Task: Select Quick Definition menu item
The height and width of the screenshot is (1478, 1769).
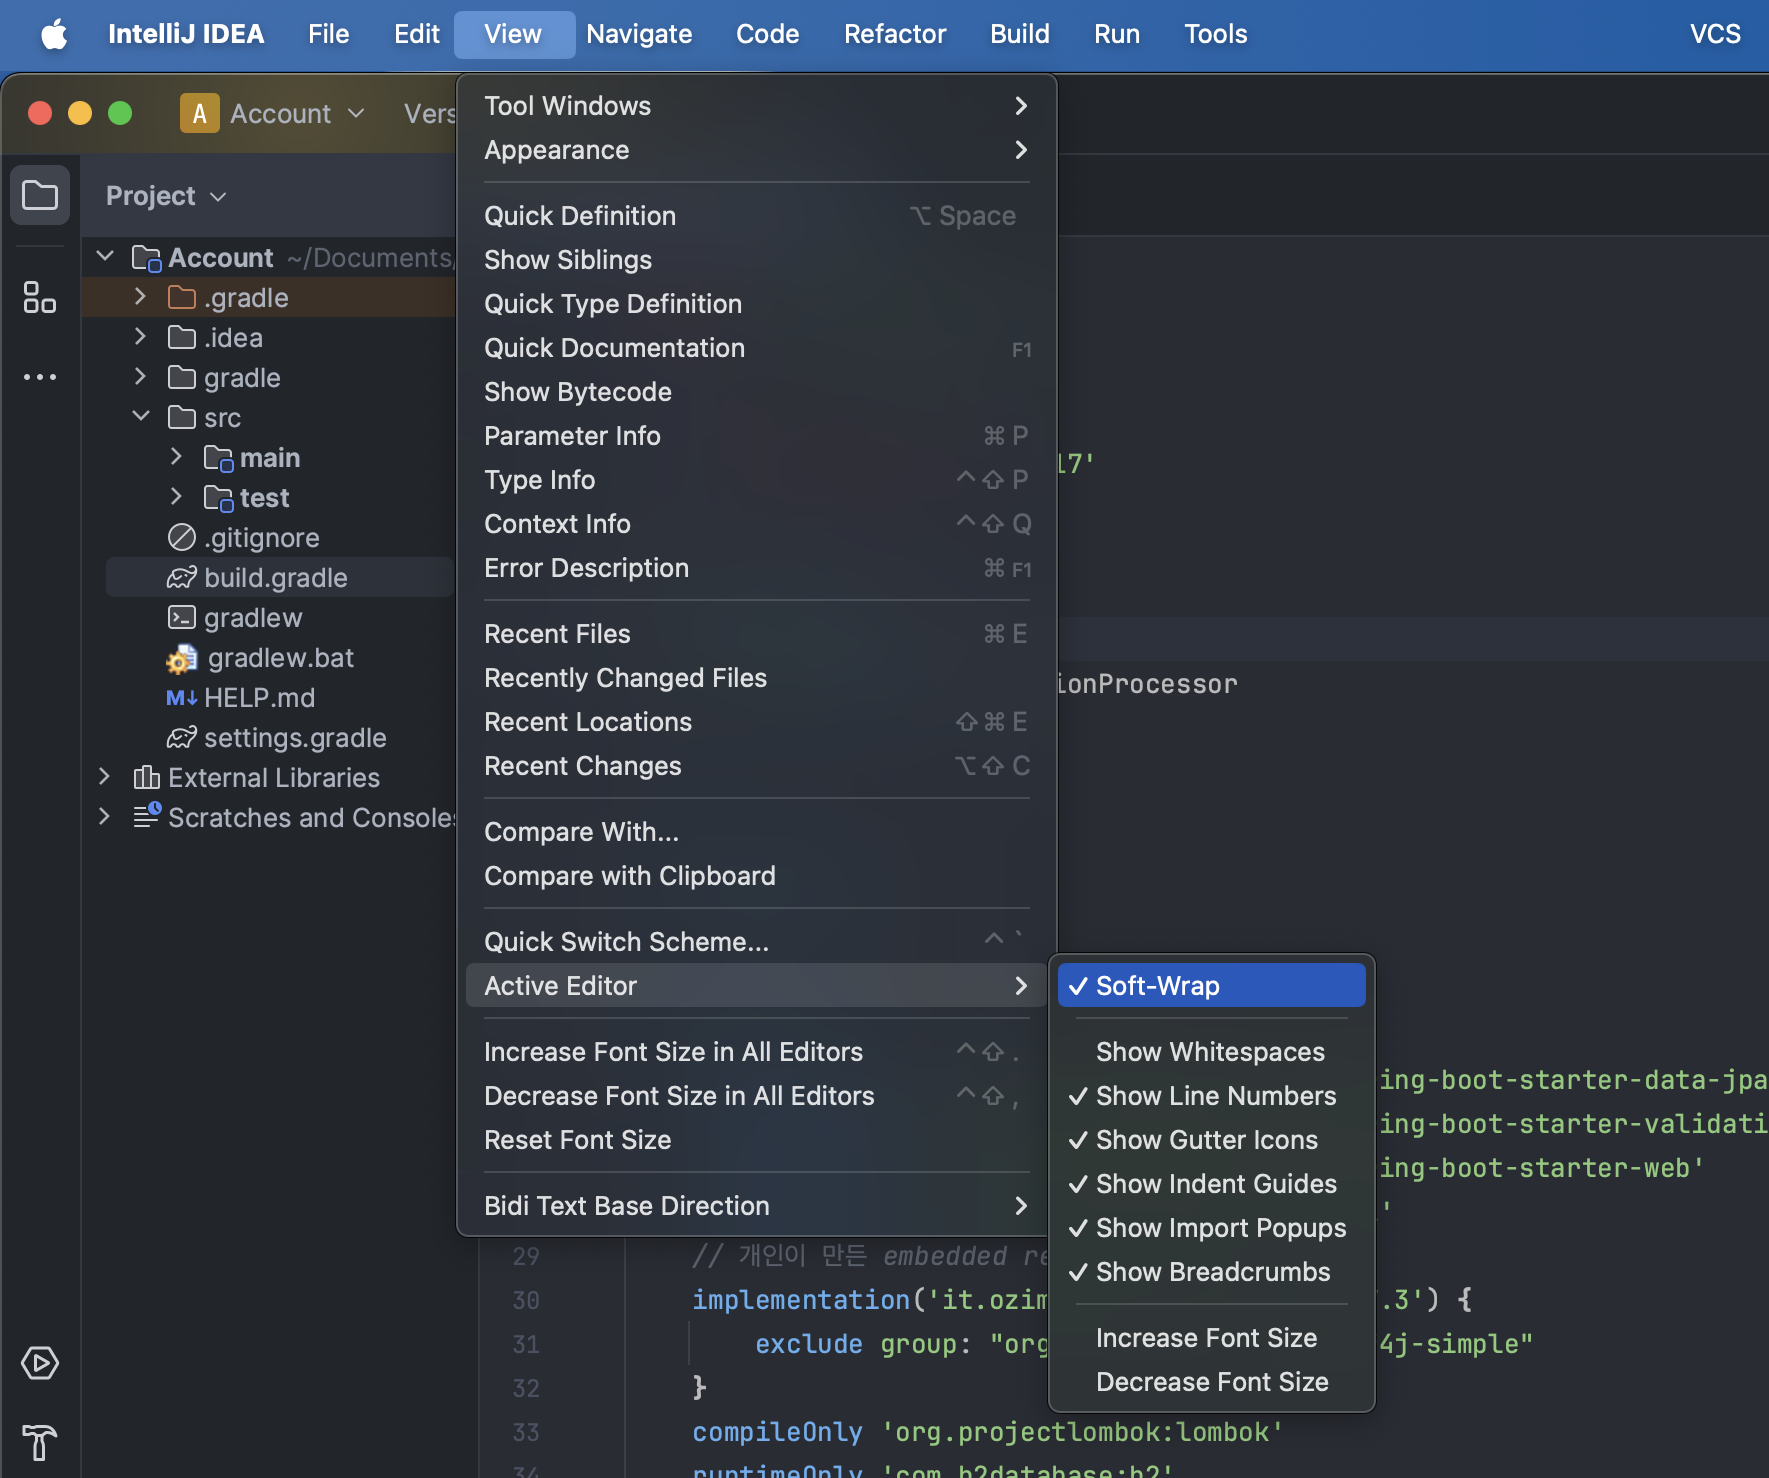Action: [756, 215]
